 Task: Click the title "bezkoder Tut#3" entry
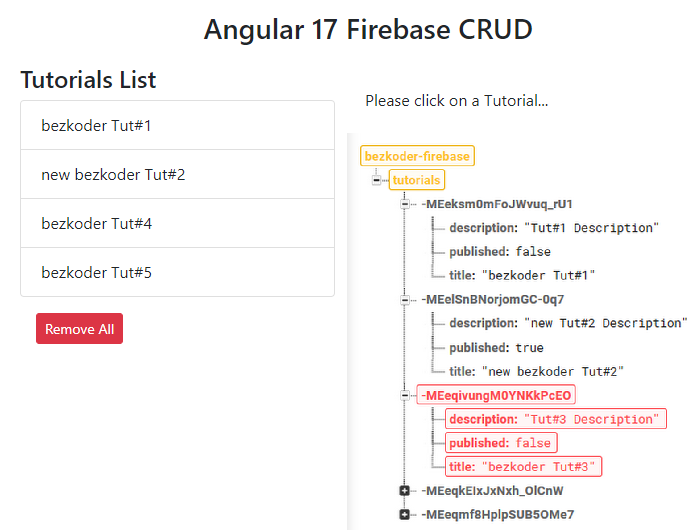click(523, 467)
